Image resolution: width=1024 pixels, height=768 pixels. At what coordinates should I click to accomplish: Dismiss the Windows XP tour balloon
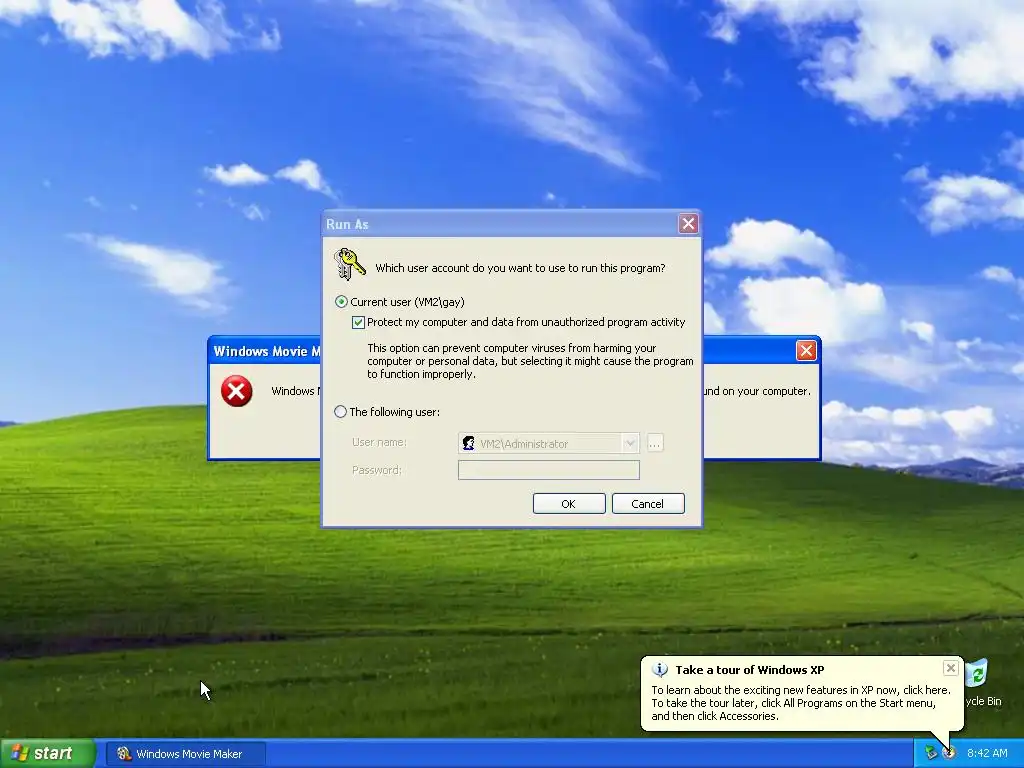coord(950,668)
